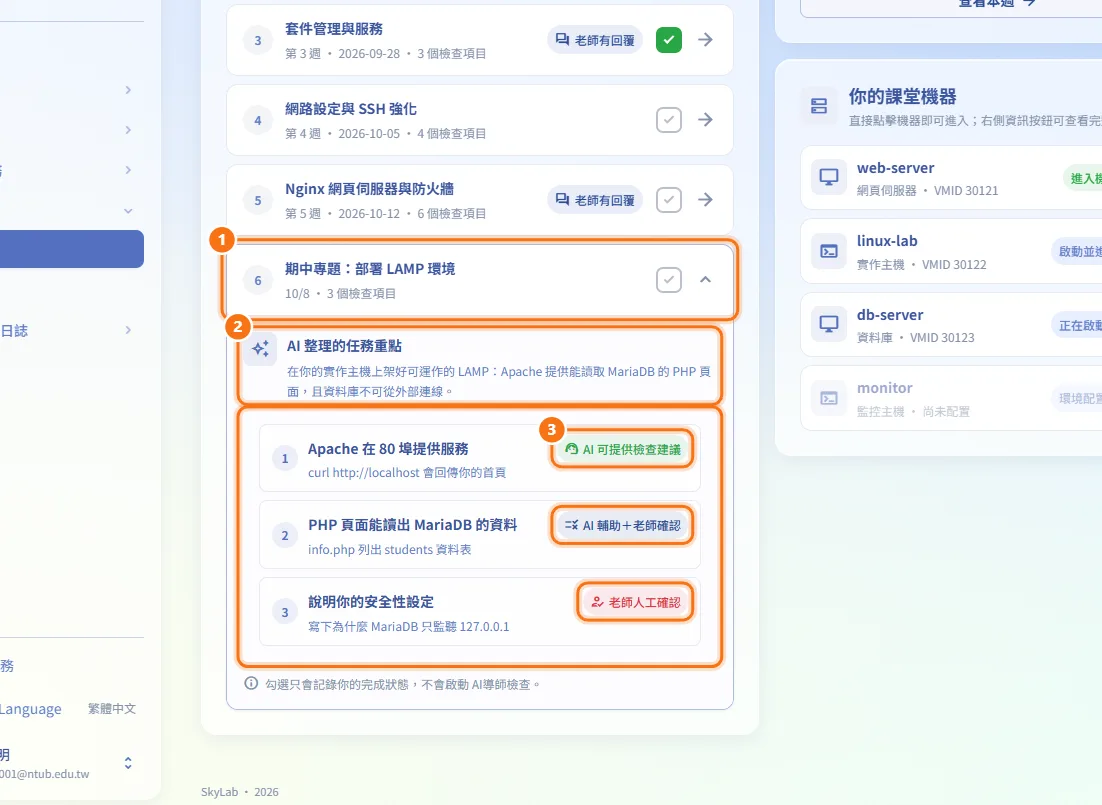
Task: Click 老師有回覆 badge on 套件管理與服務
Action: [595, 40]
